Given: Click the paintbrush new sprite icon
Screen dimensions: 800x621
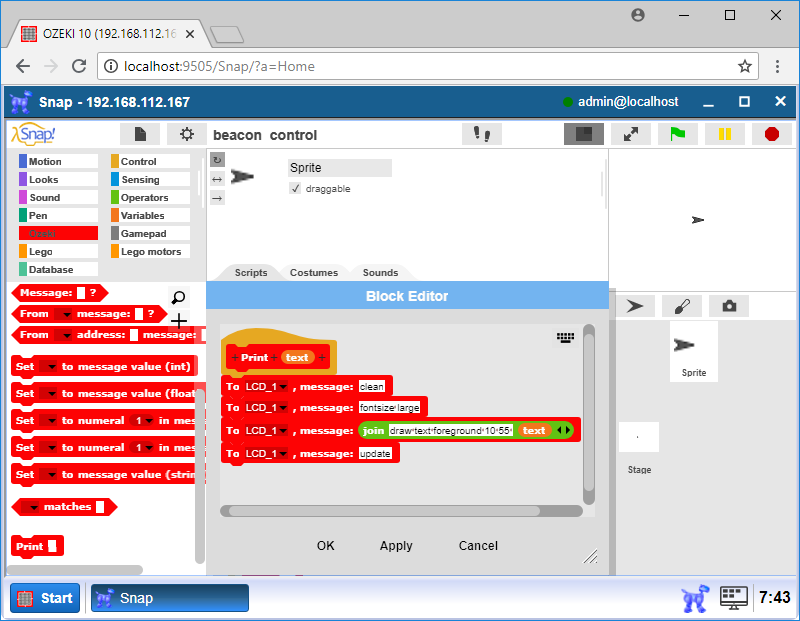Looking at the screenshot, I should (x=681, y=306).
